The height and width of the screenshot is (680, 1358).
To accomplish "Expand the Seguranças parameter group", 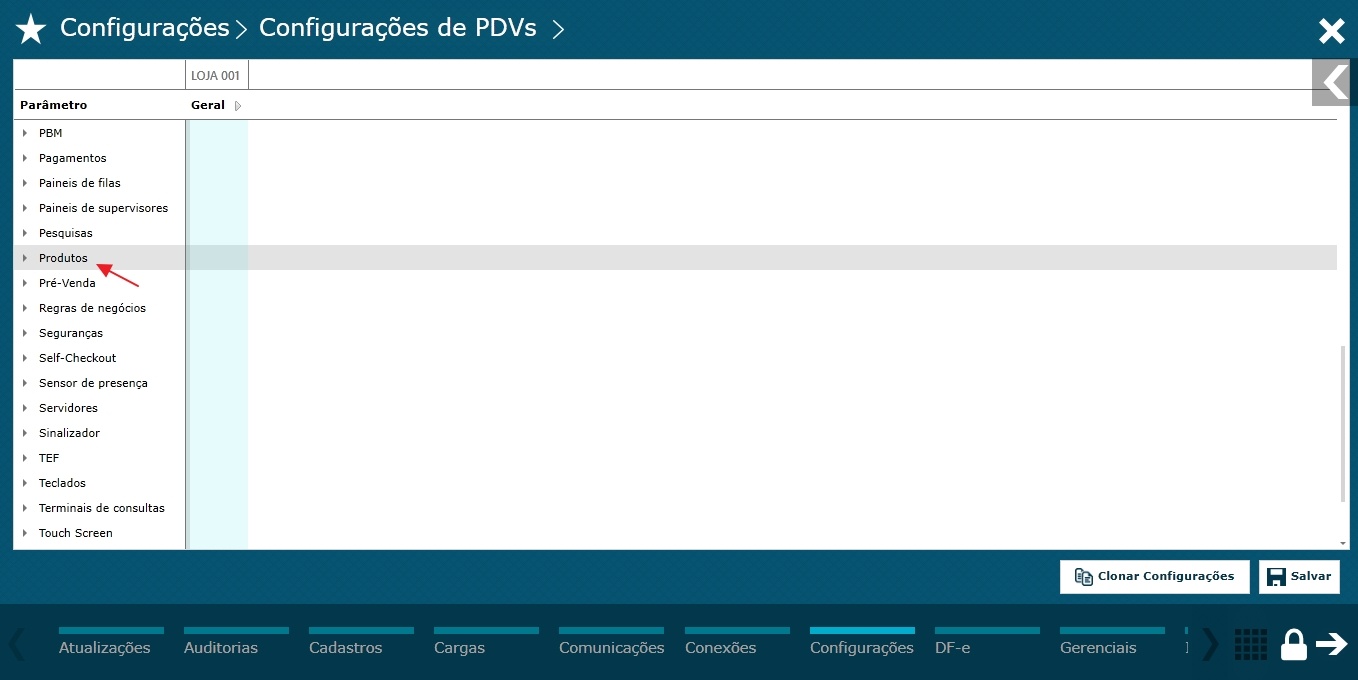I will click(x=25, y=333).
